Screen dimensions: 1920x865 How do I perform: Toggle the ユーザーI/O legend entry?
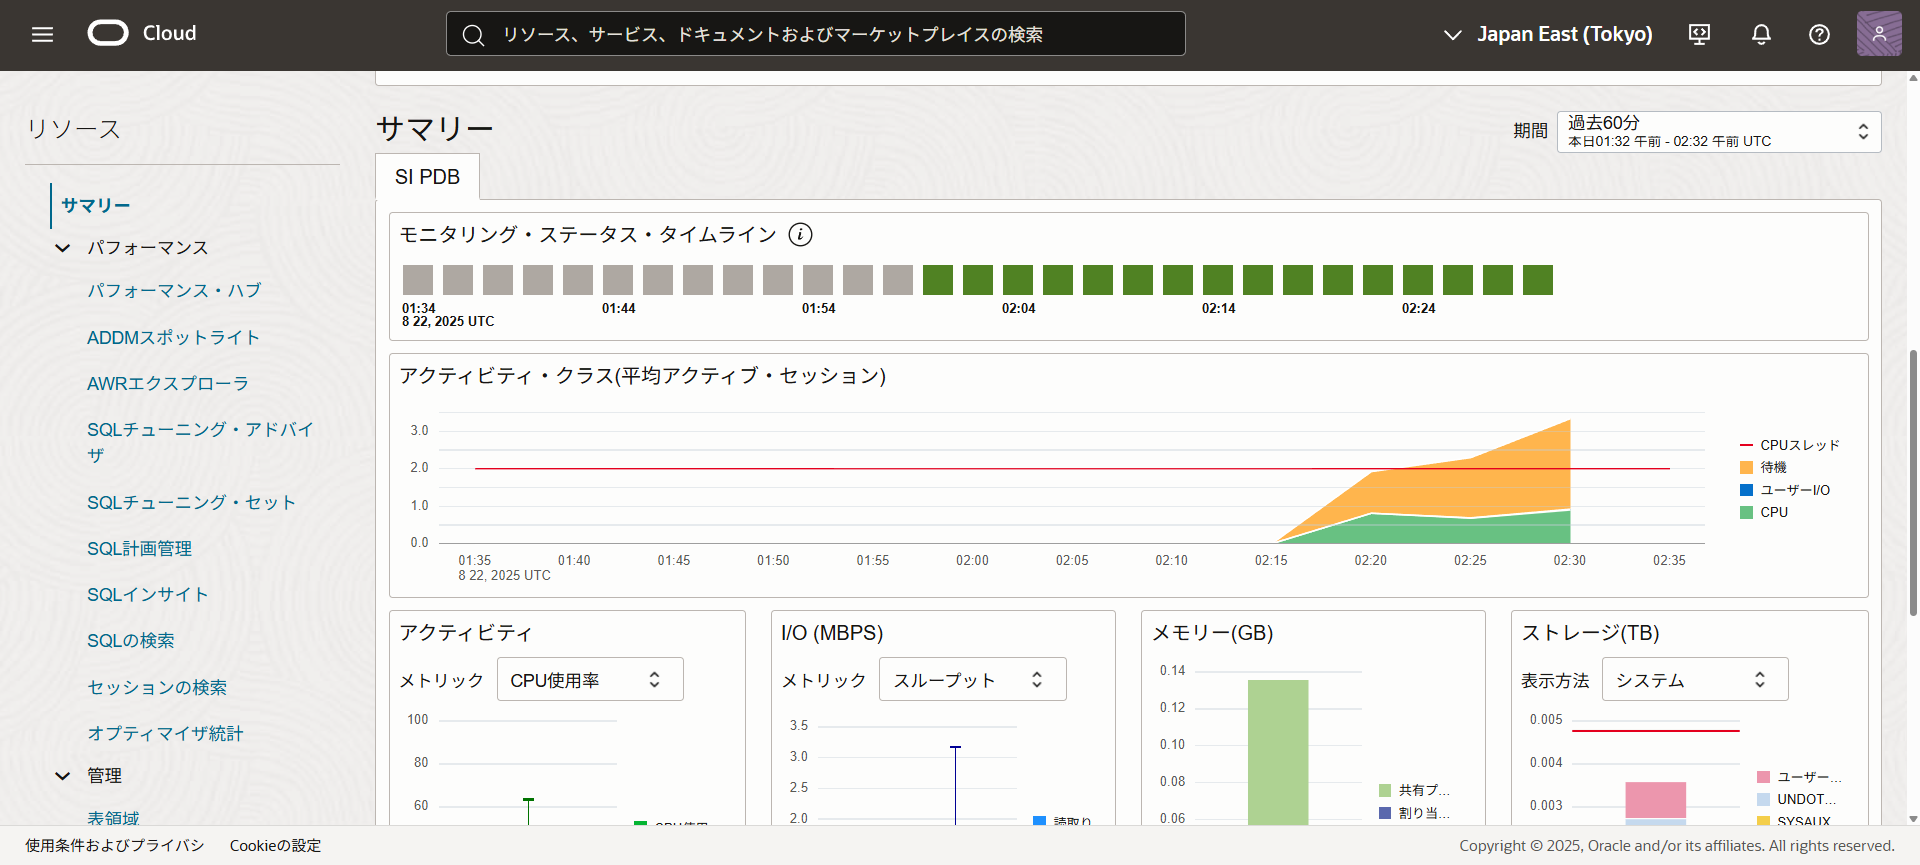pos(1785,490)
